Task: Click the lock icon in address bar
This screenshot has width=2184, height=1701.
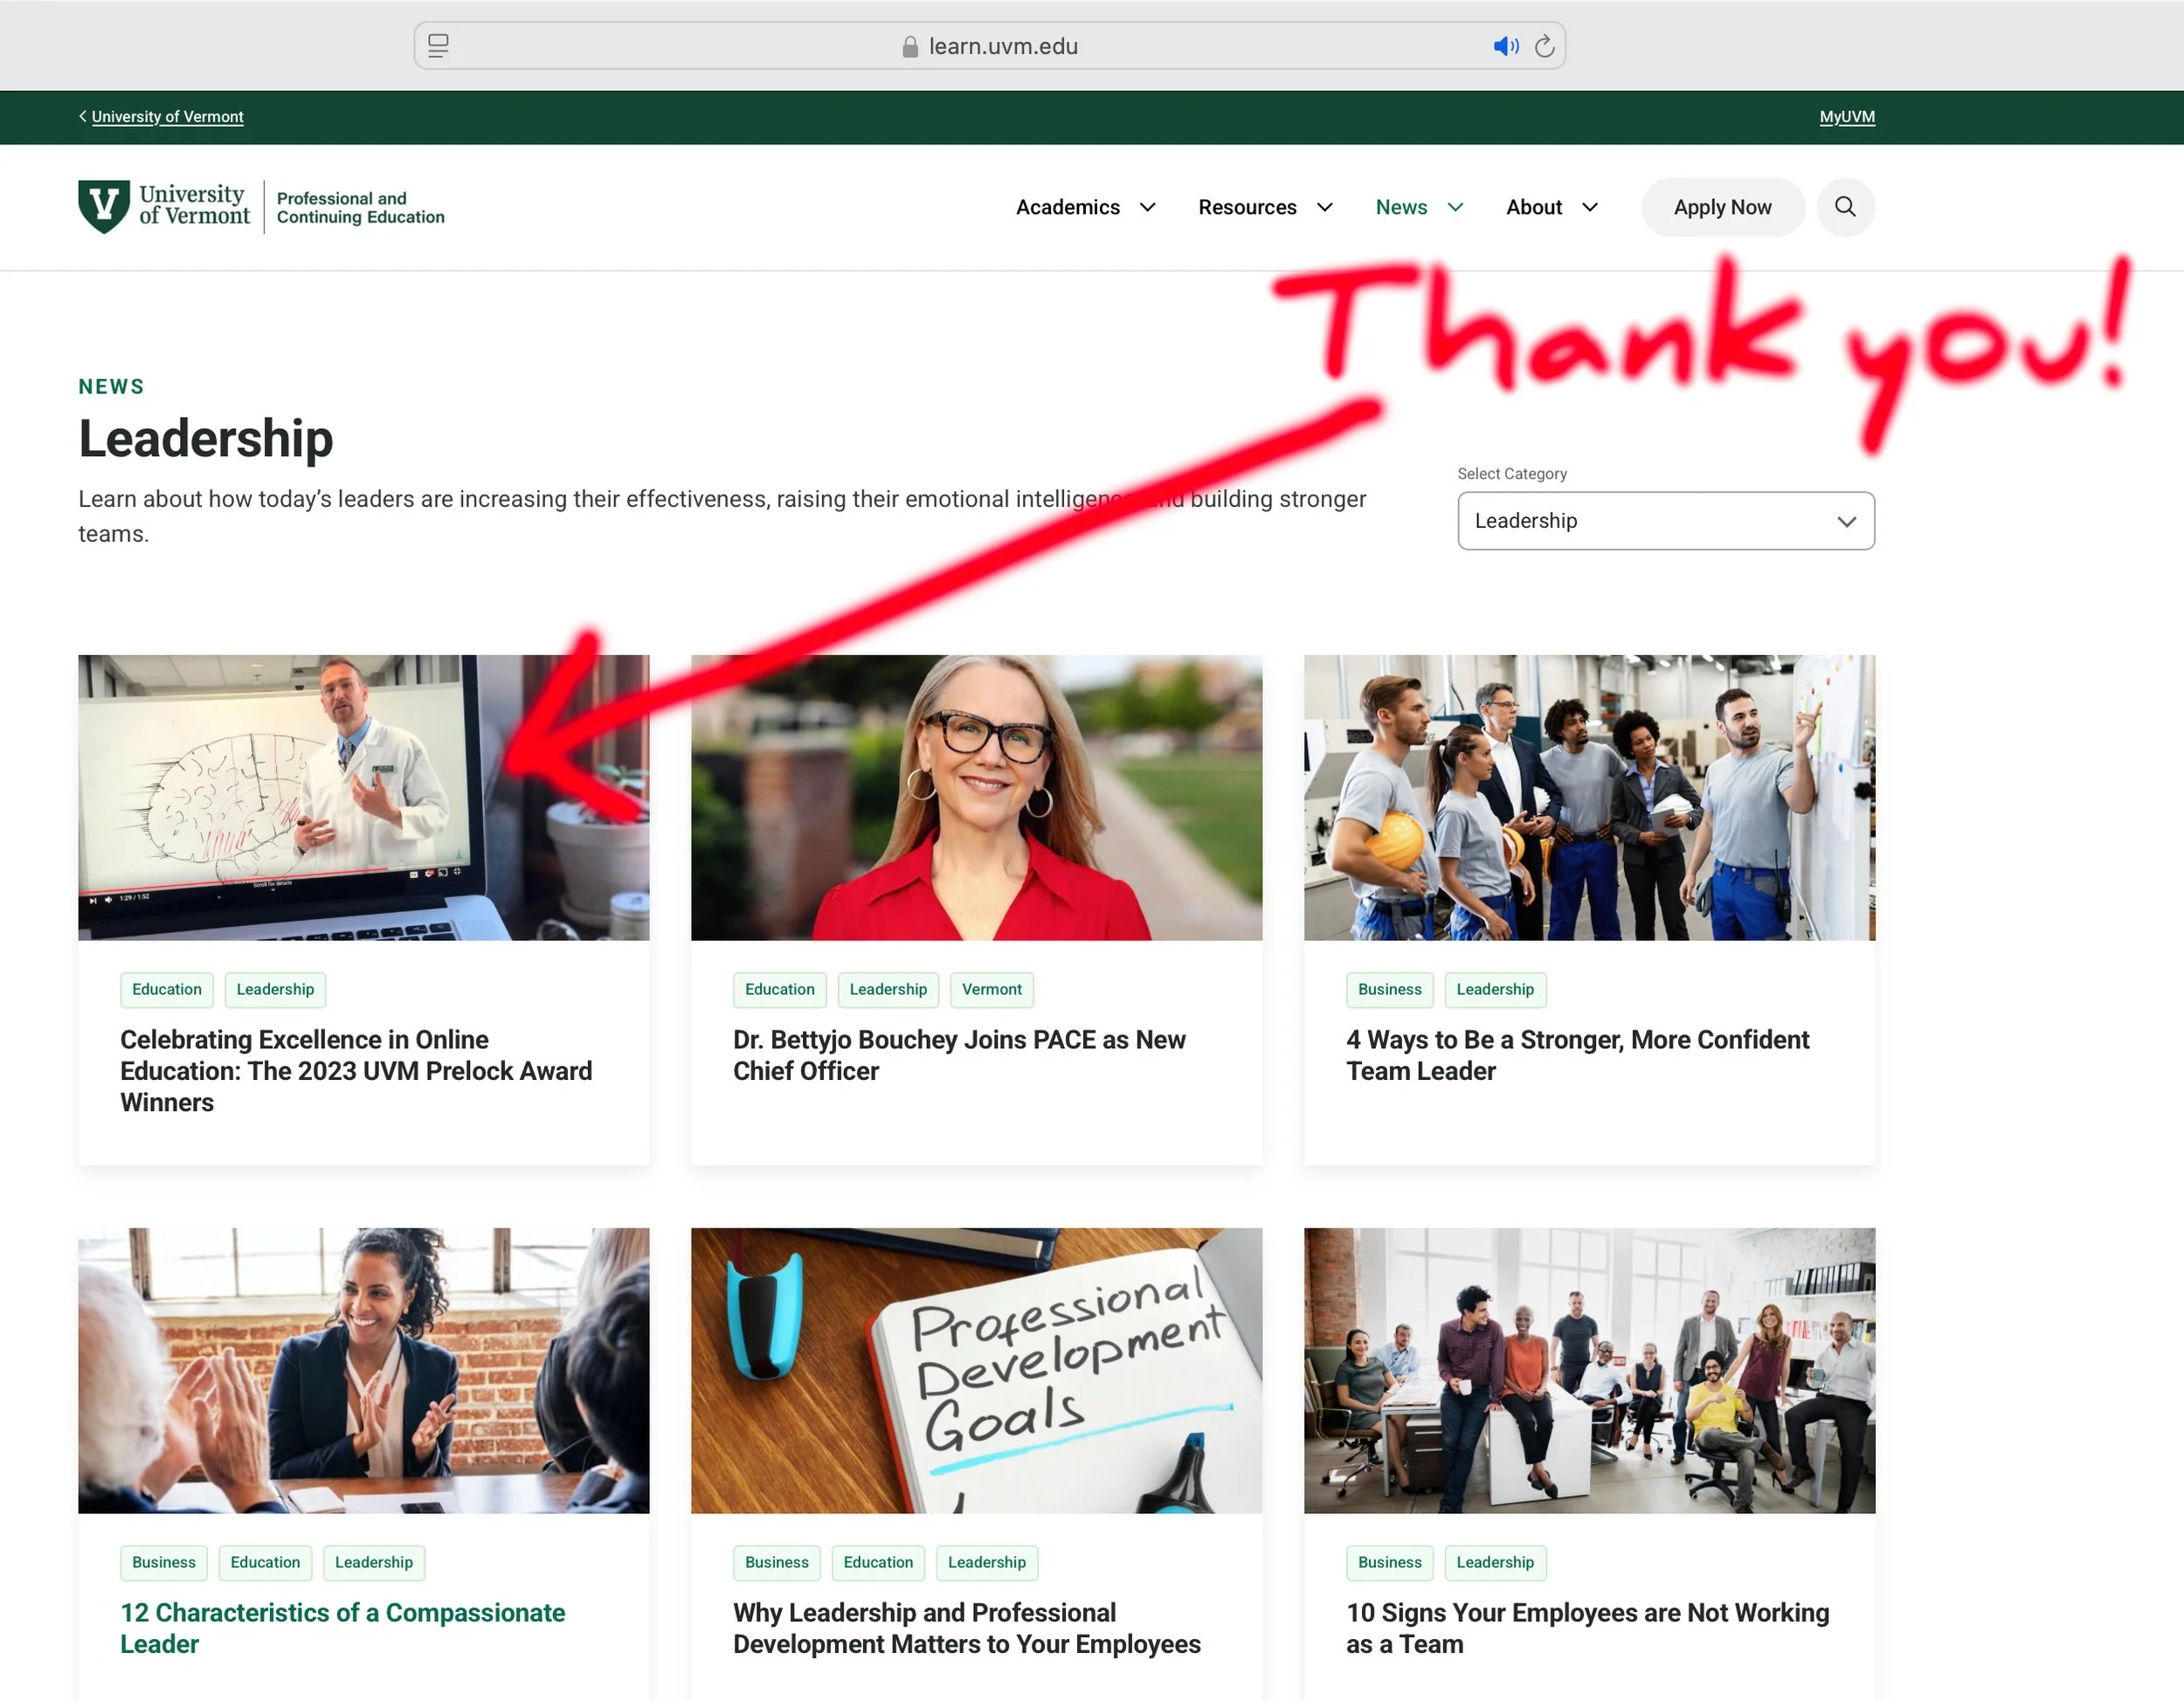Action: click(910, 47)
